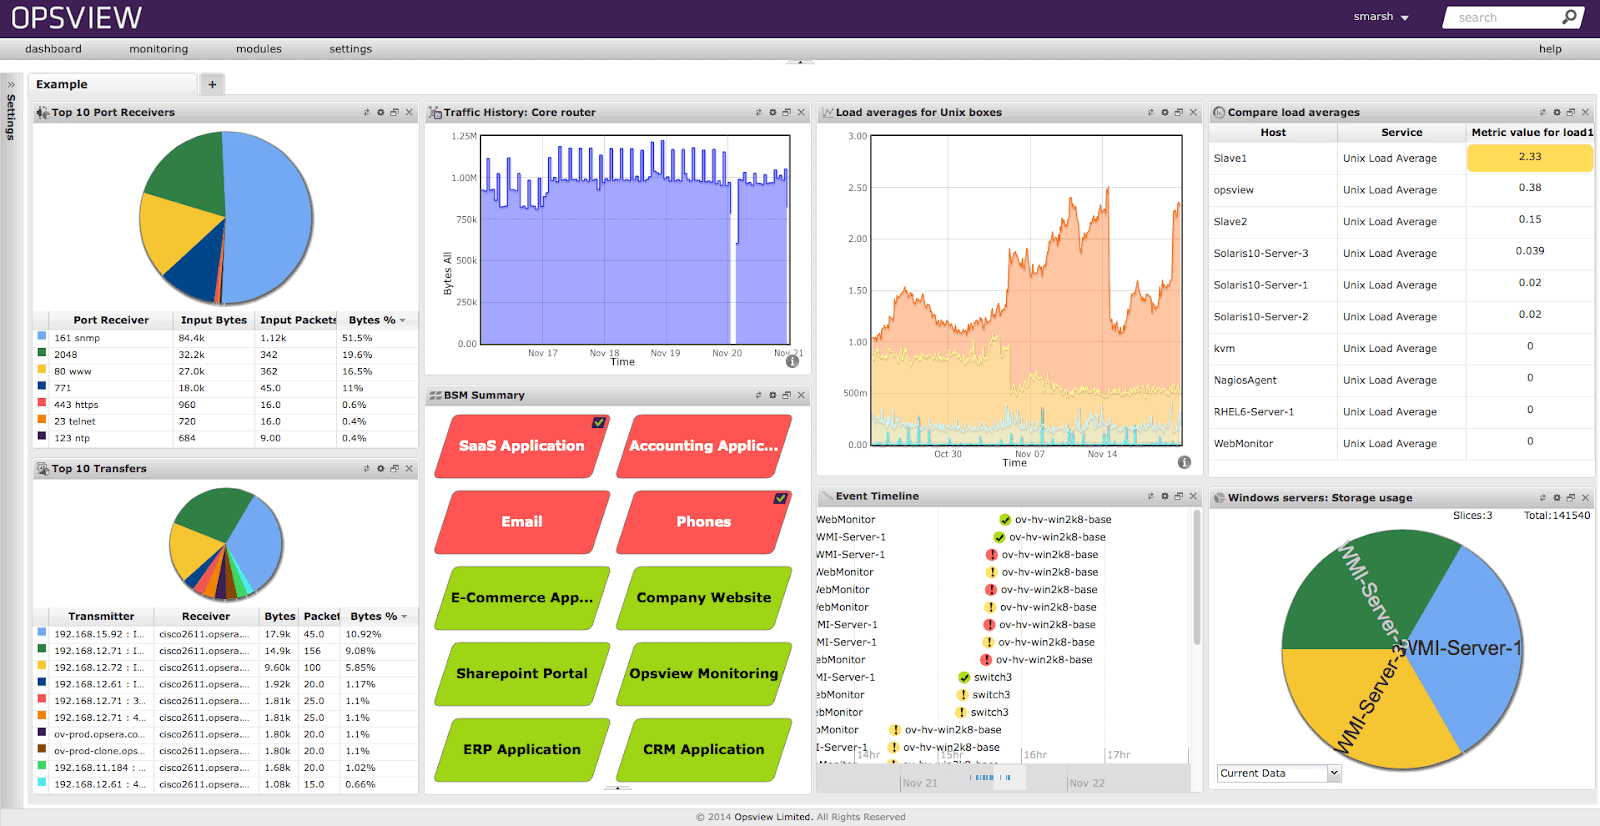Open the Current Data dropdown
1600x826 pixels.
[x=1278, y=773]
